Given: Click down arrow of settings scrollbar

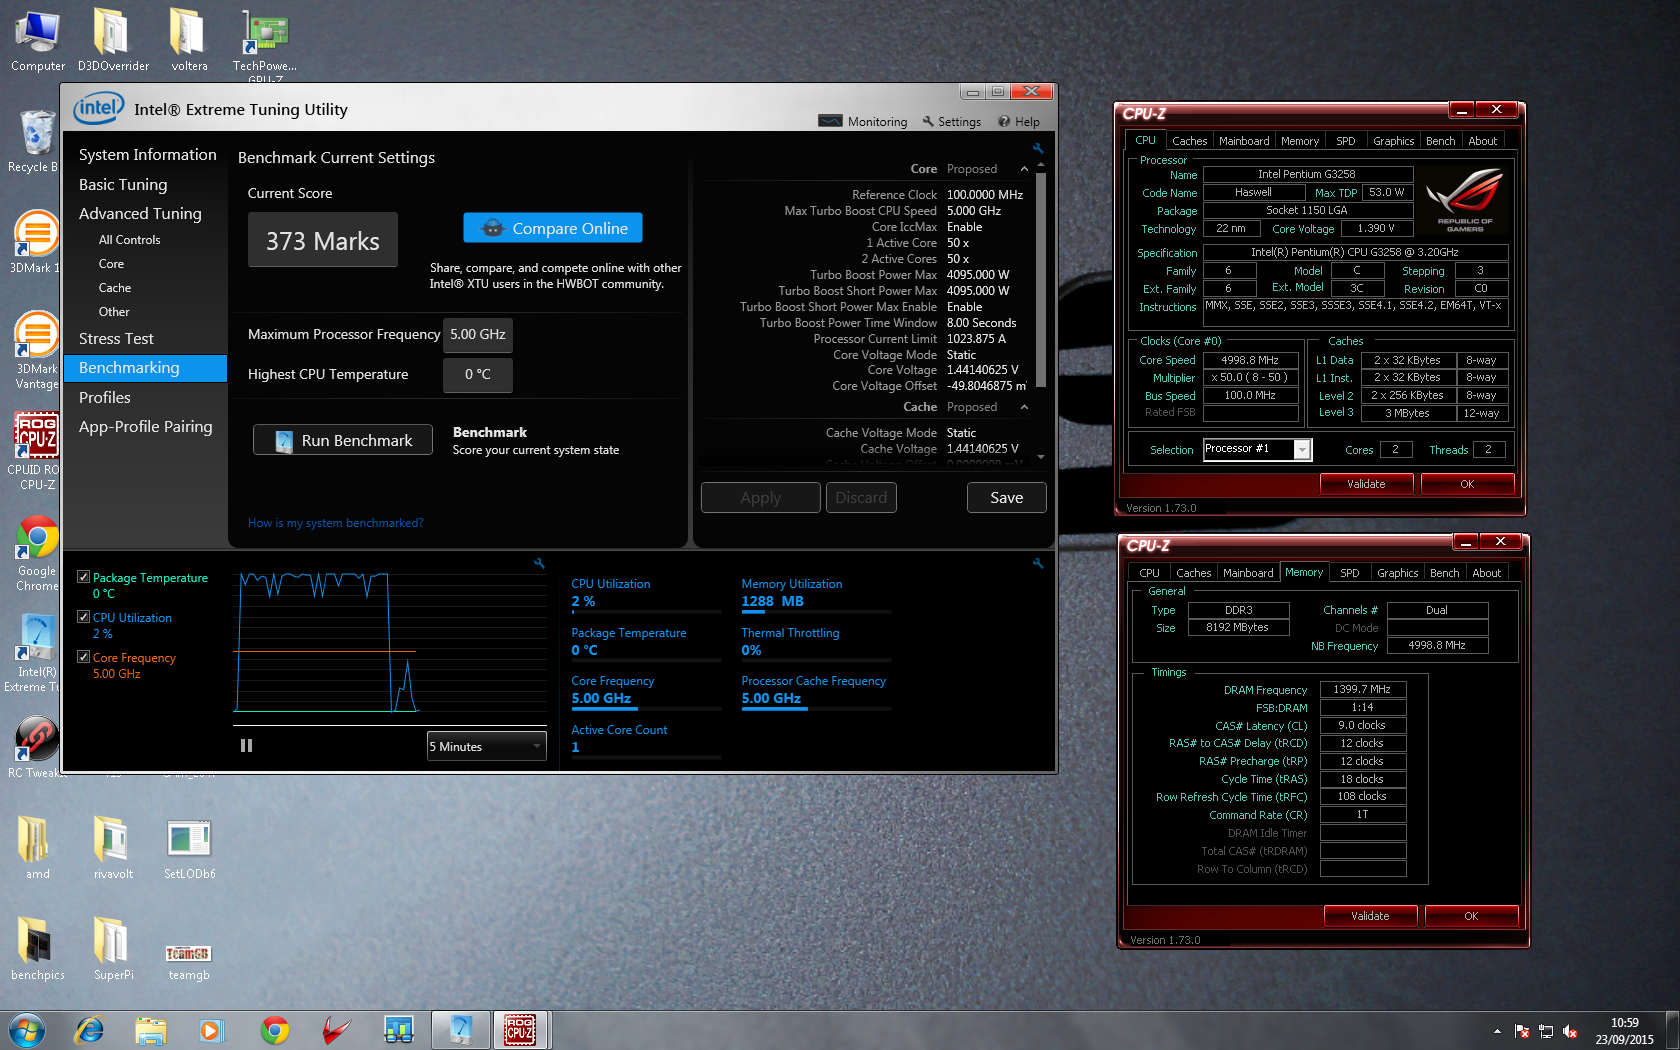Looking at the screenshot, I should [x=1041, y=456].
